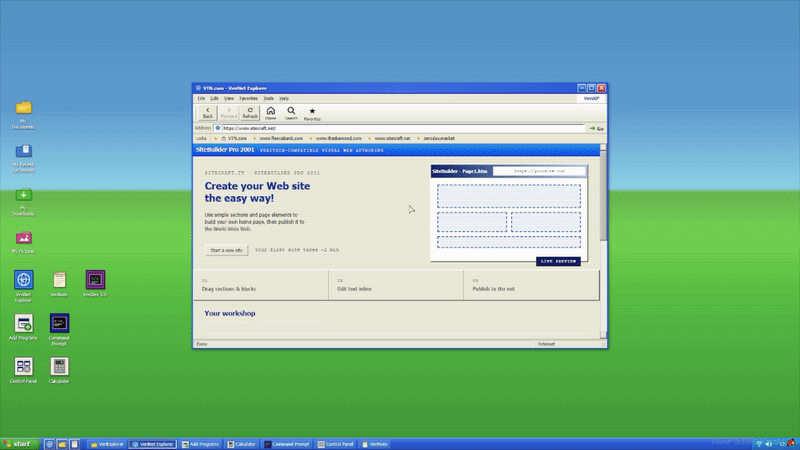The height and width of the screenshot is (450, 800).
Task: Click the Edit text inline step
Action: (396, 285)
